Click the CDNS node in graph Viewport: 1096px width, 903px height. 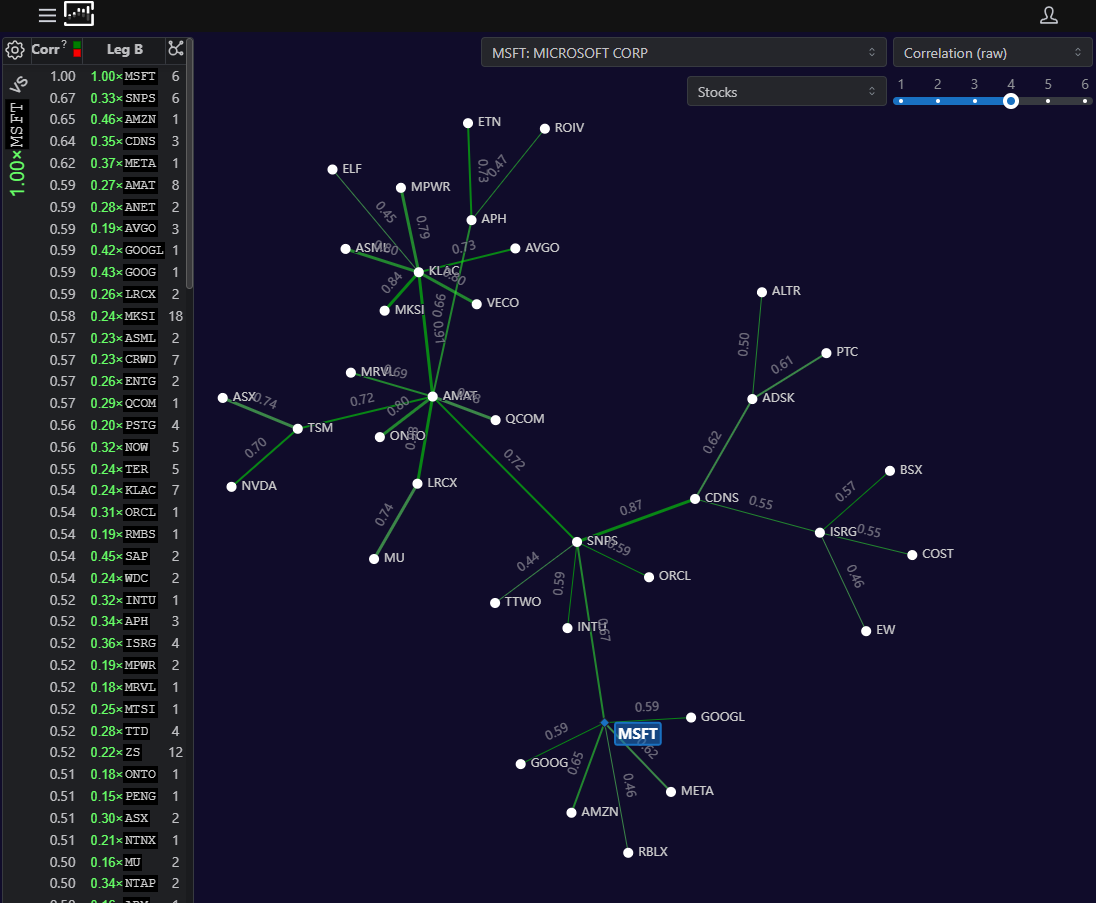tap(695, 498)
